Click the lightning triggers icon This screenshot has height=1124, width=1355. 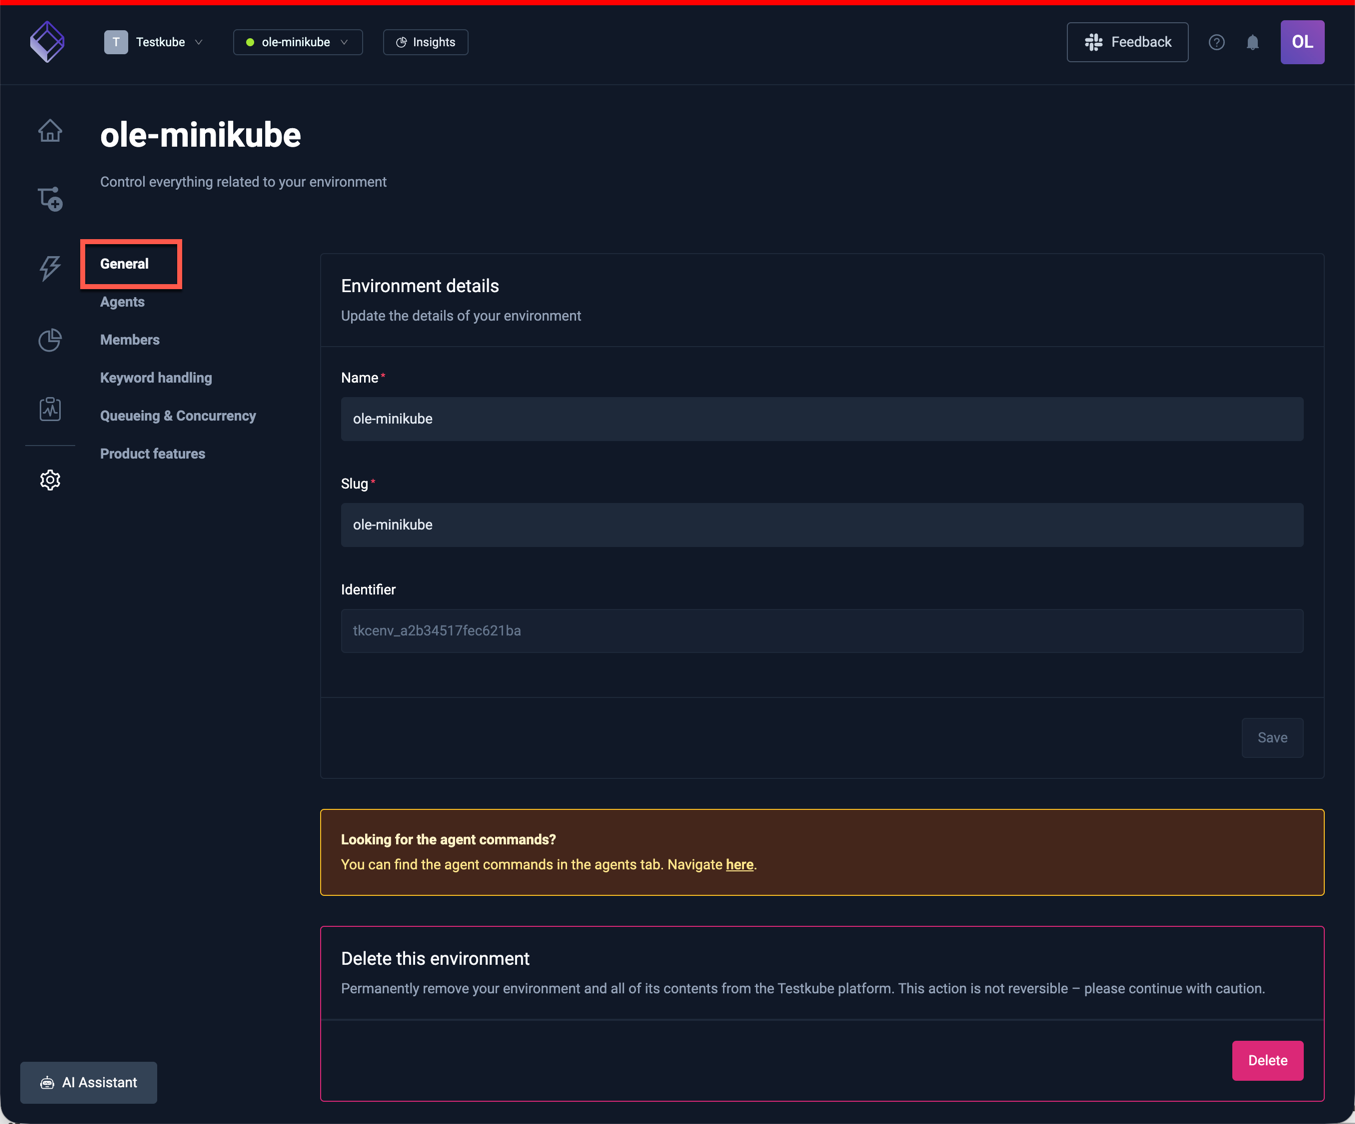tap(50, 267)
